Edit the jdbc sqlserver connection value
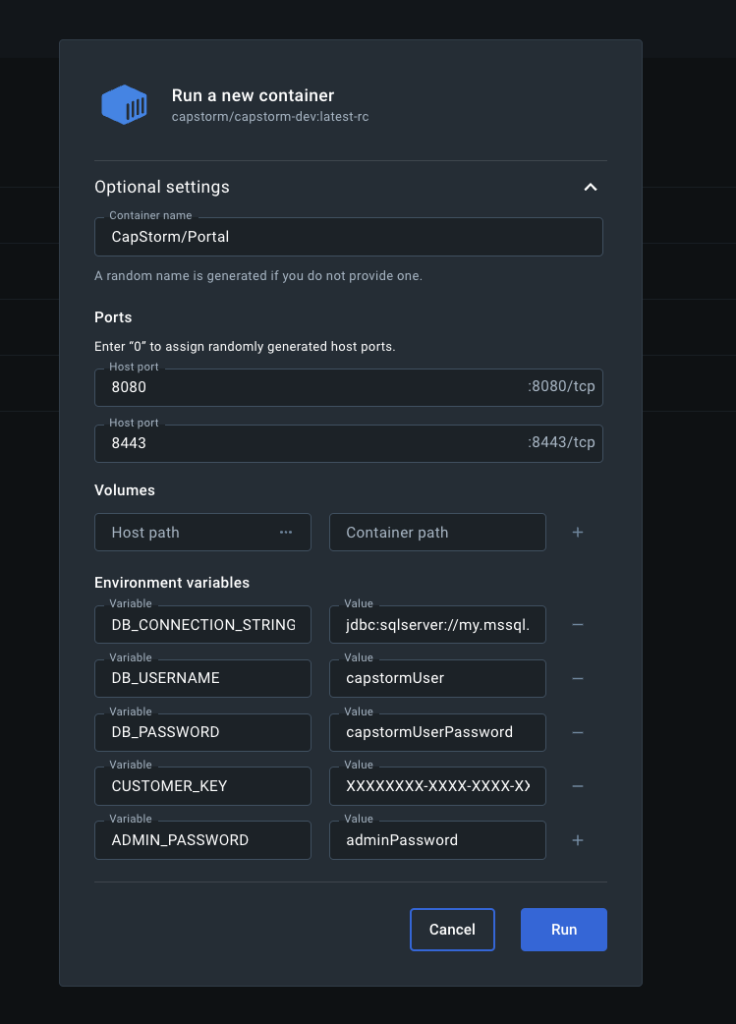 pyautogui.click(x=437, y=624)
